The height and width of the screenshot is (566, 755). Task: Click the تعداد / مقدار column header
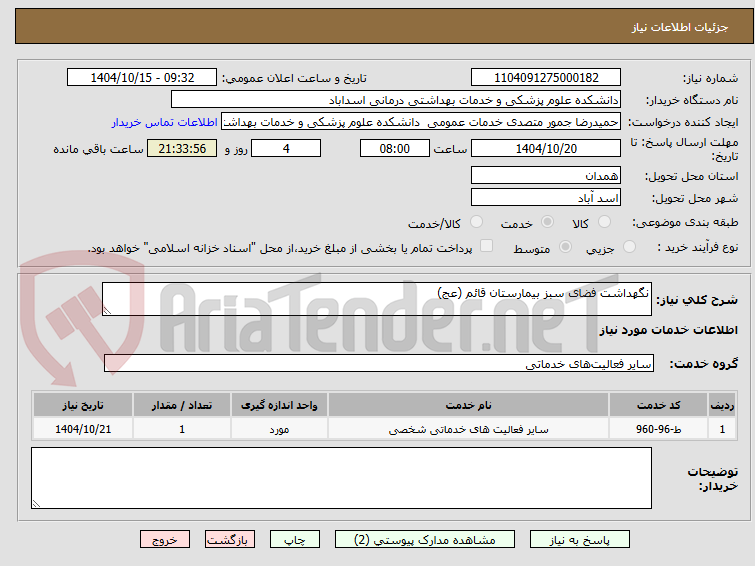182,405
